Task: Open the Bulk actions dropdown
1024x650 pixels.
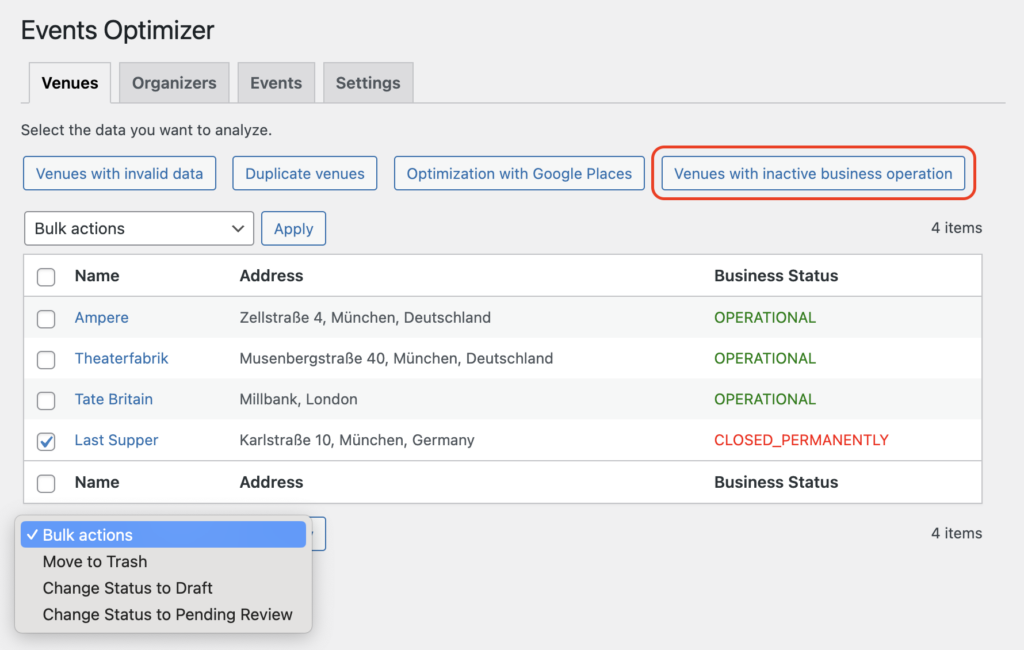Action: pos(138,228)
